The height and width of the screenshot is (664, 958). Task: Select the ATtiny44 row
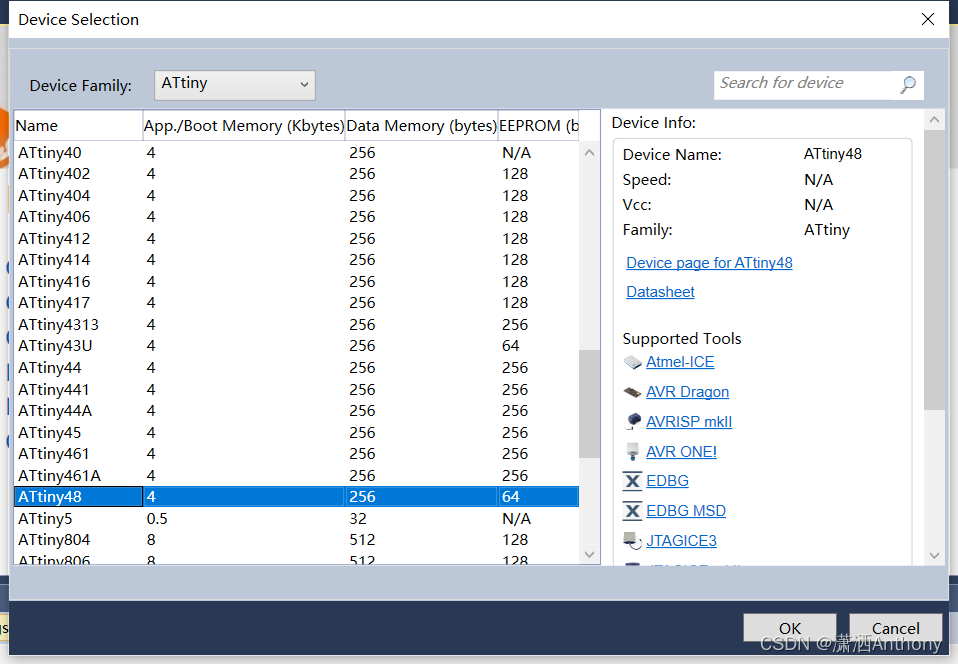pos(296,368)
